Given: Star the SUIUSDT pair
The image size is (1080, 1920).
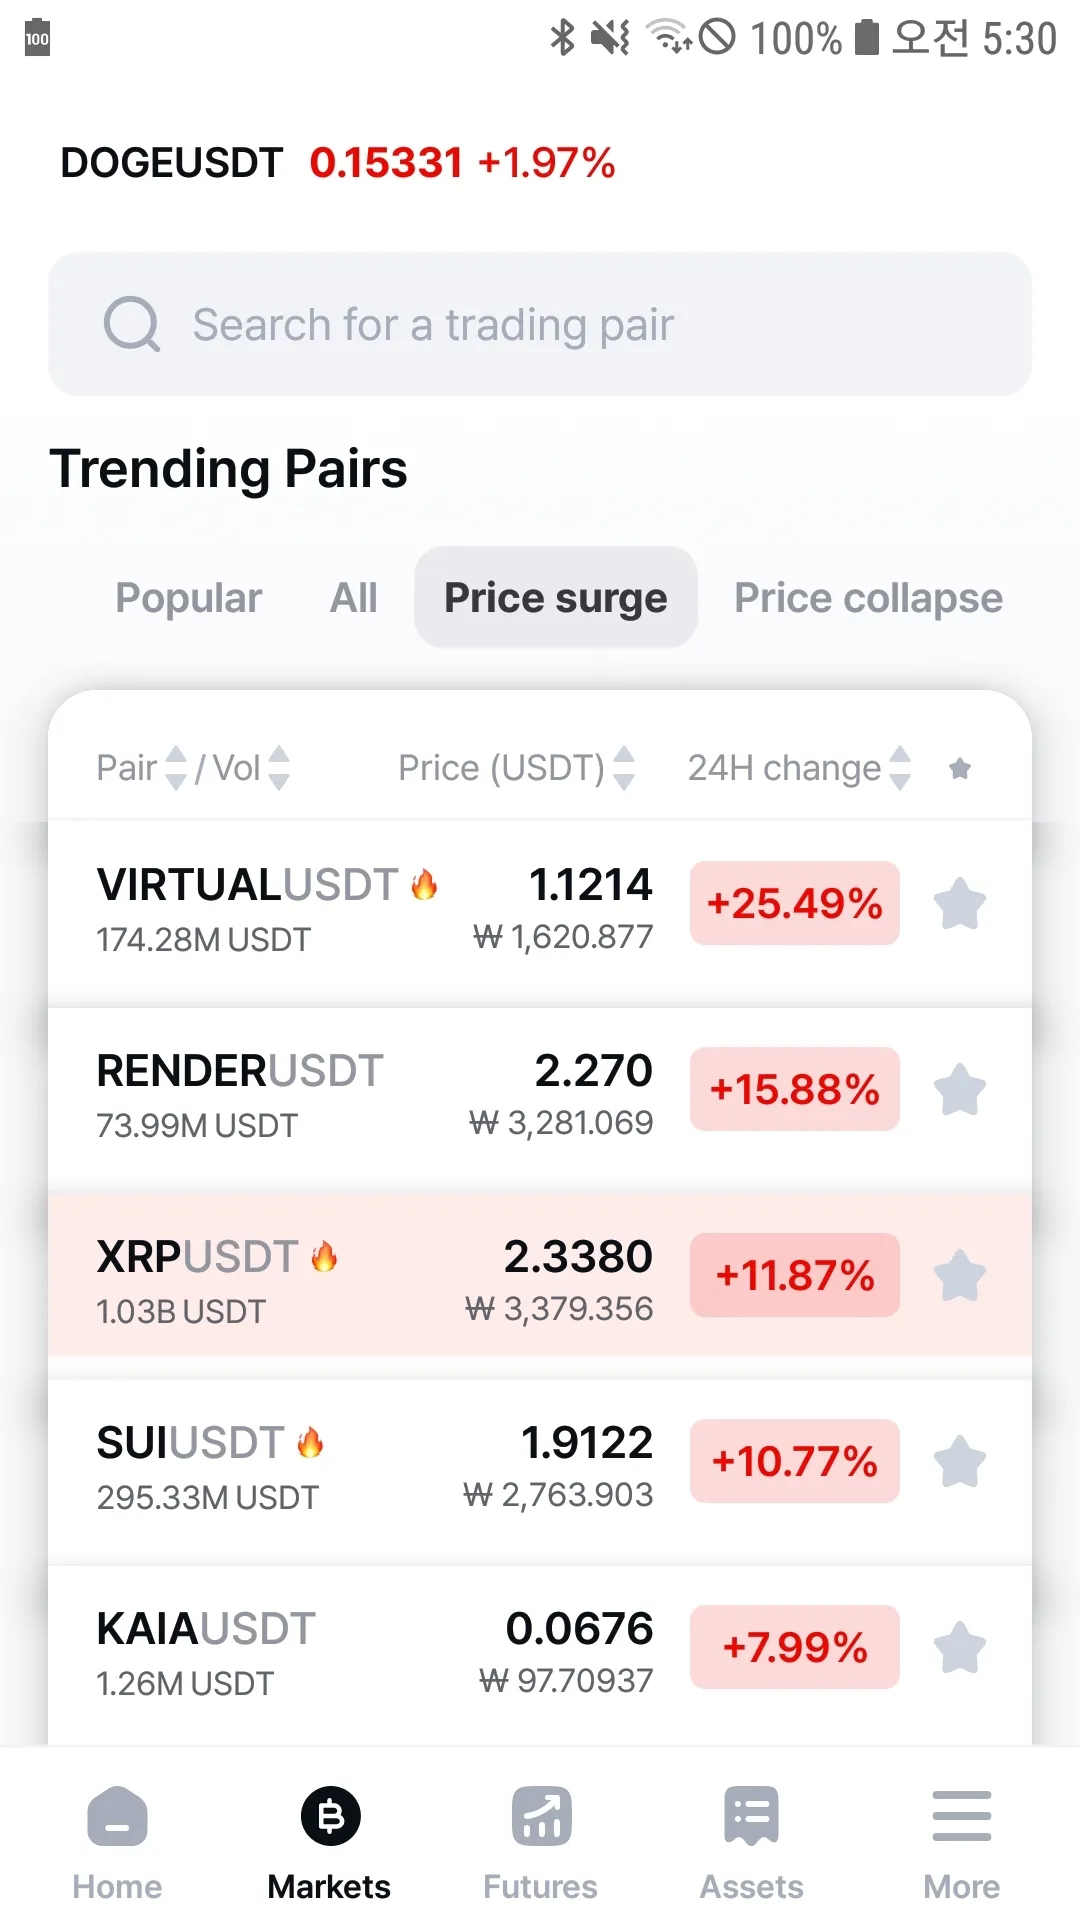Looking at the screenshot, I should [960, 1461].
